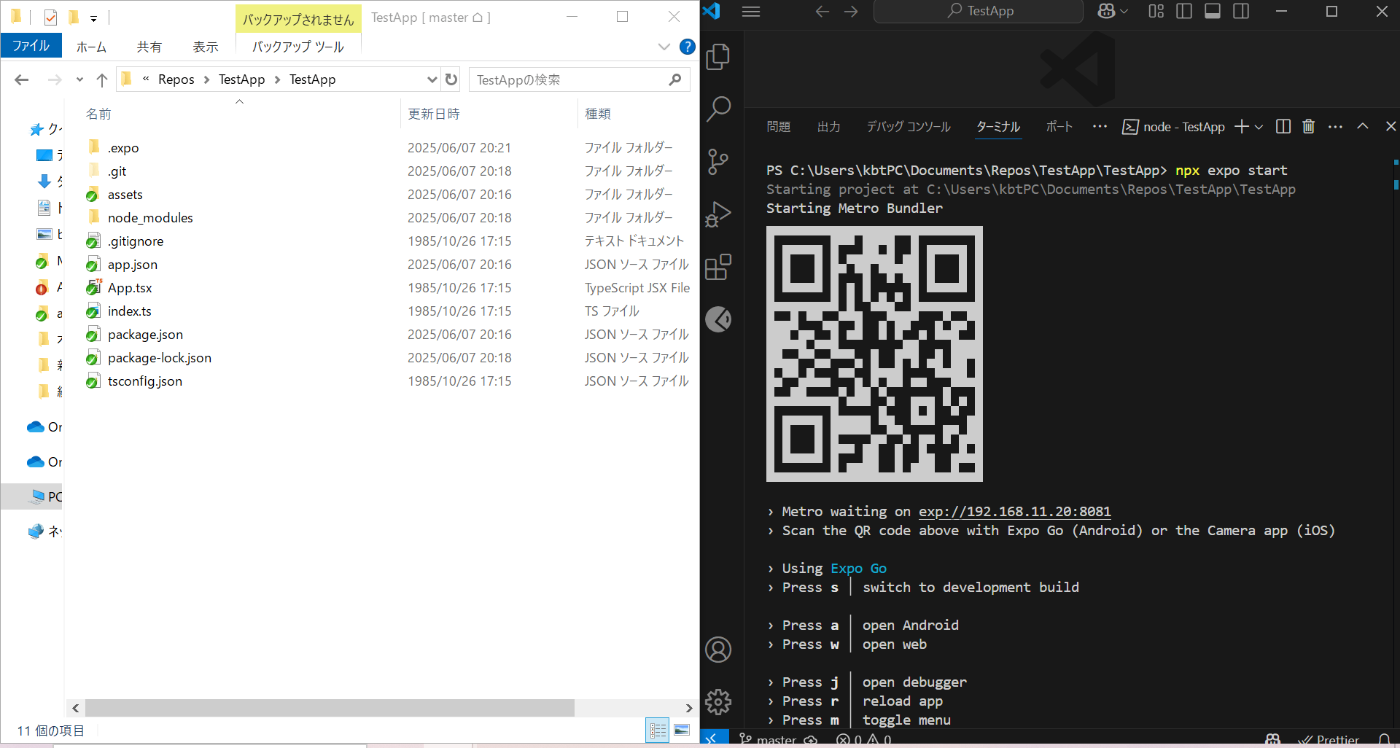Close the VS Code terminal panel
The width and height of the screenshot is (1400, 748).
coord(1390,126)
